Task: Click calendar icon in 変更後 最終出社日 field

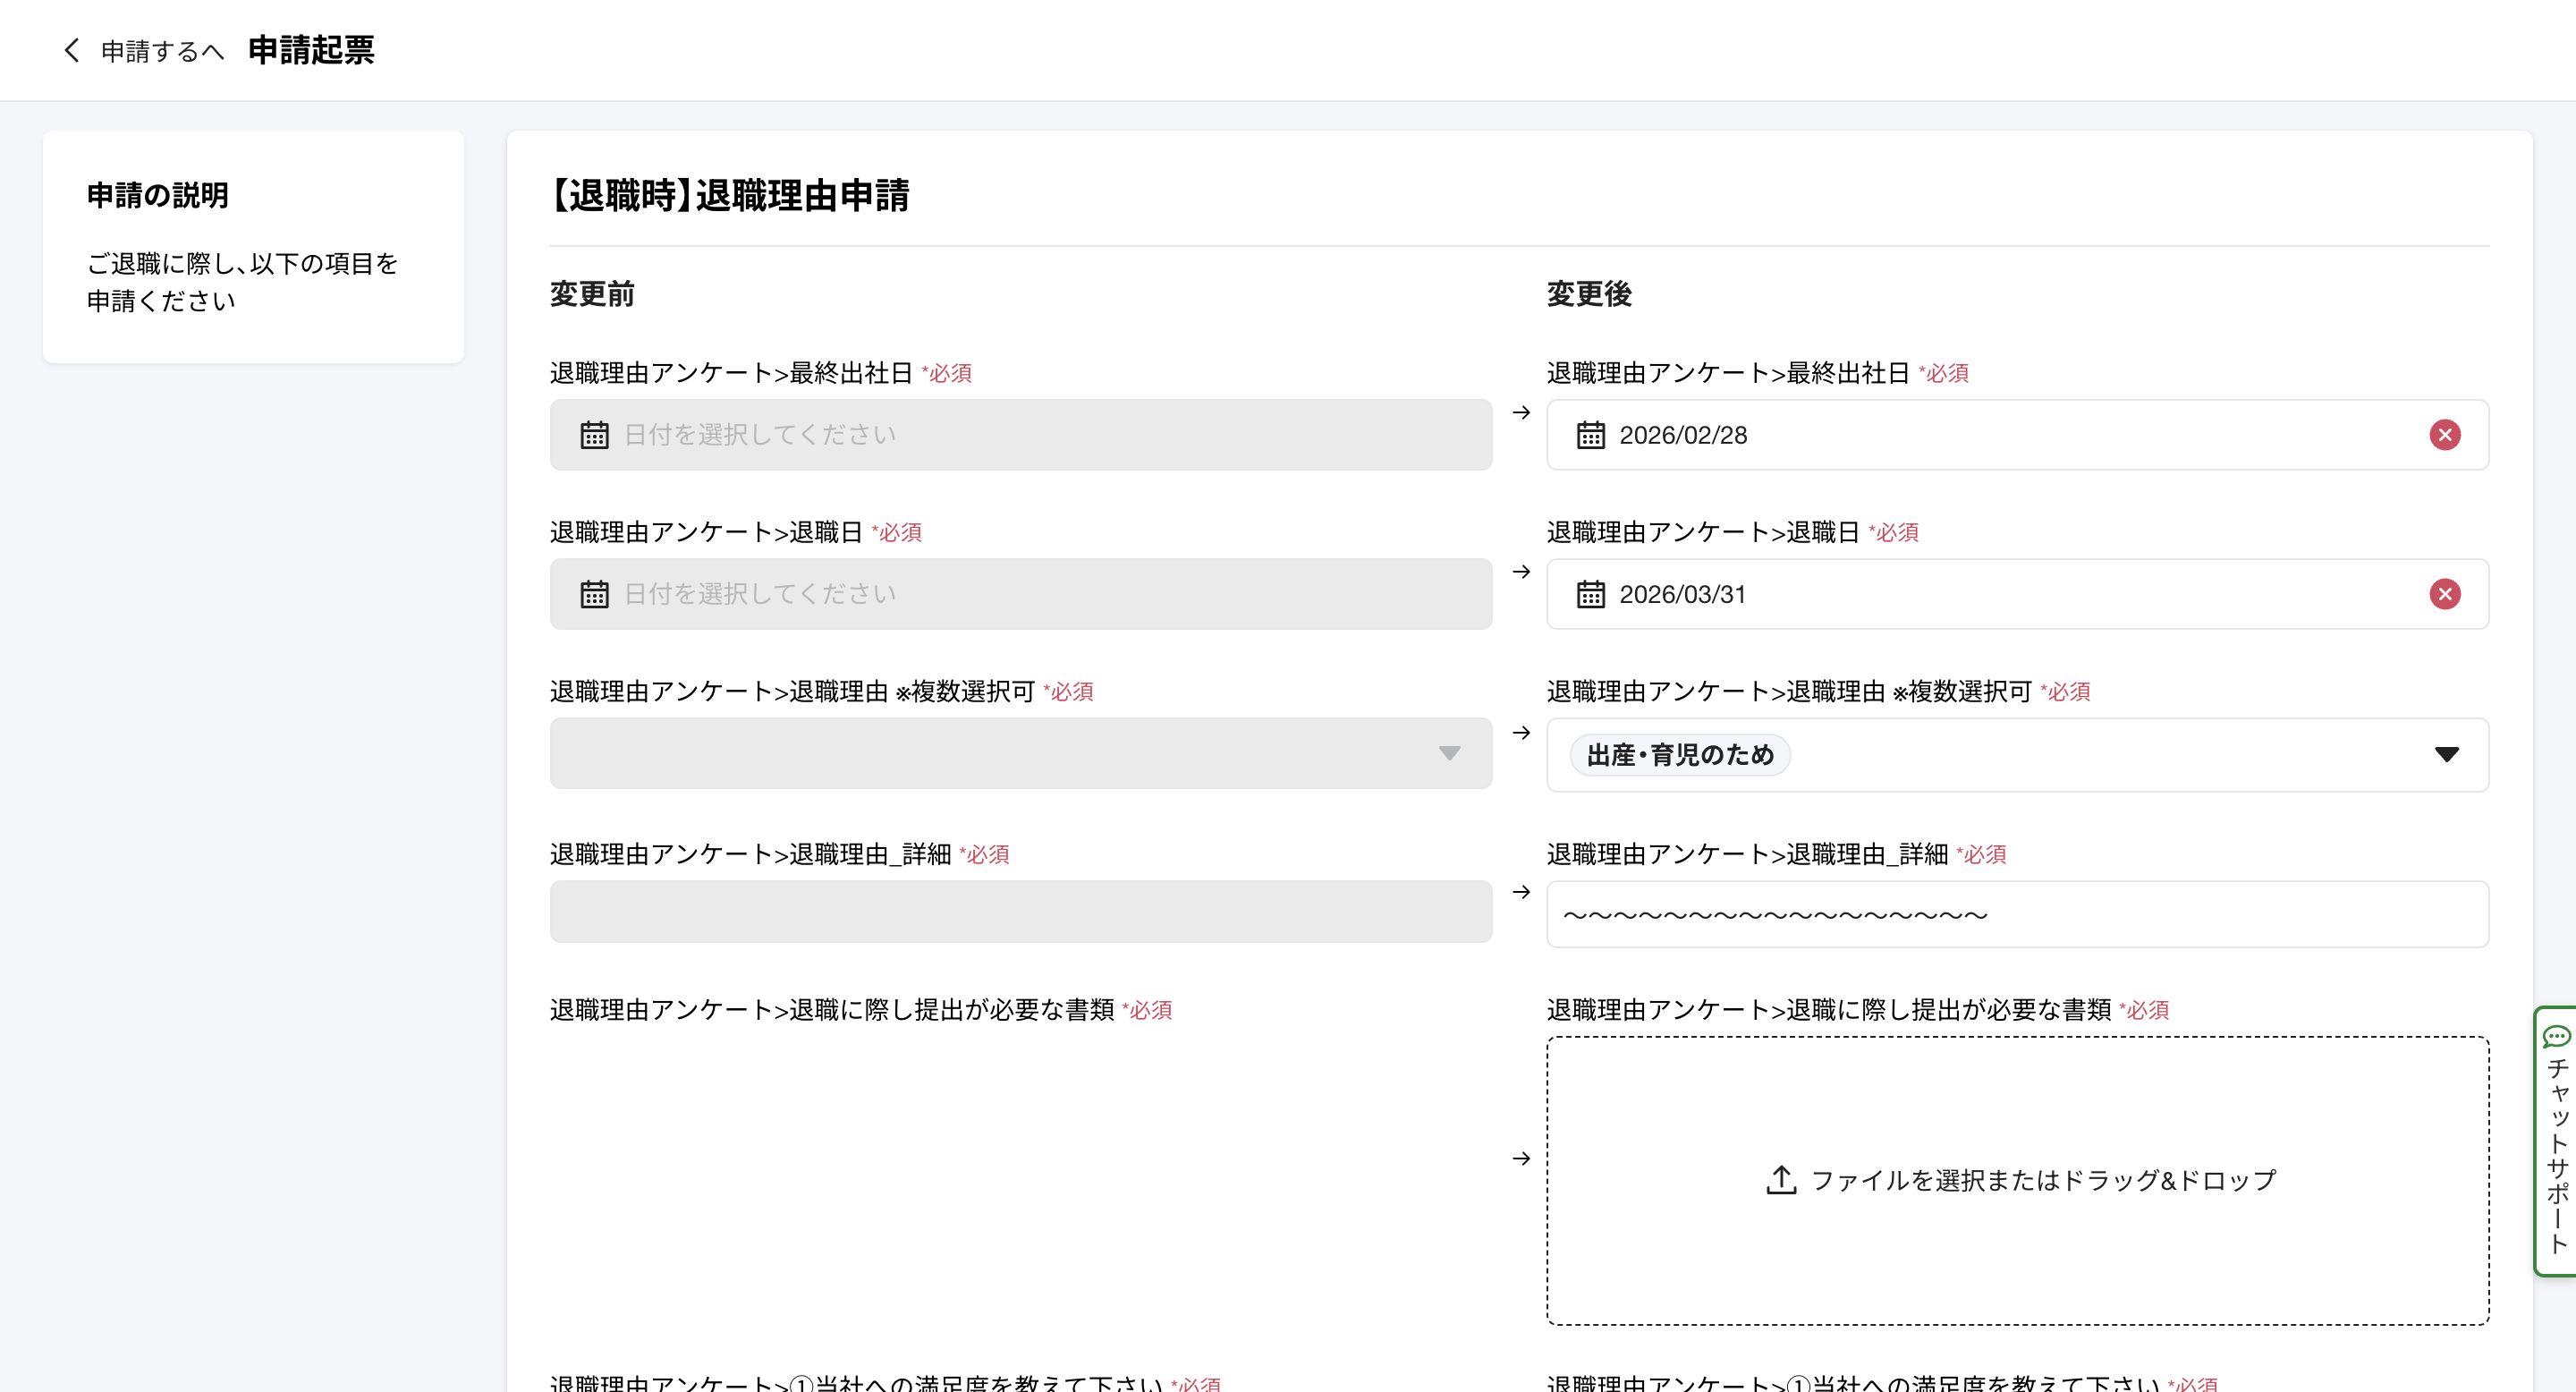Action: [x=1590, y=435]
